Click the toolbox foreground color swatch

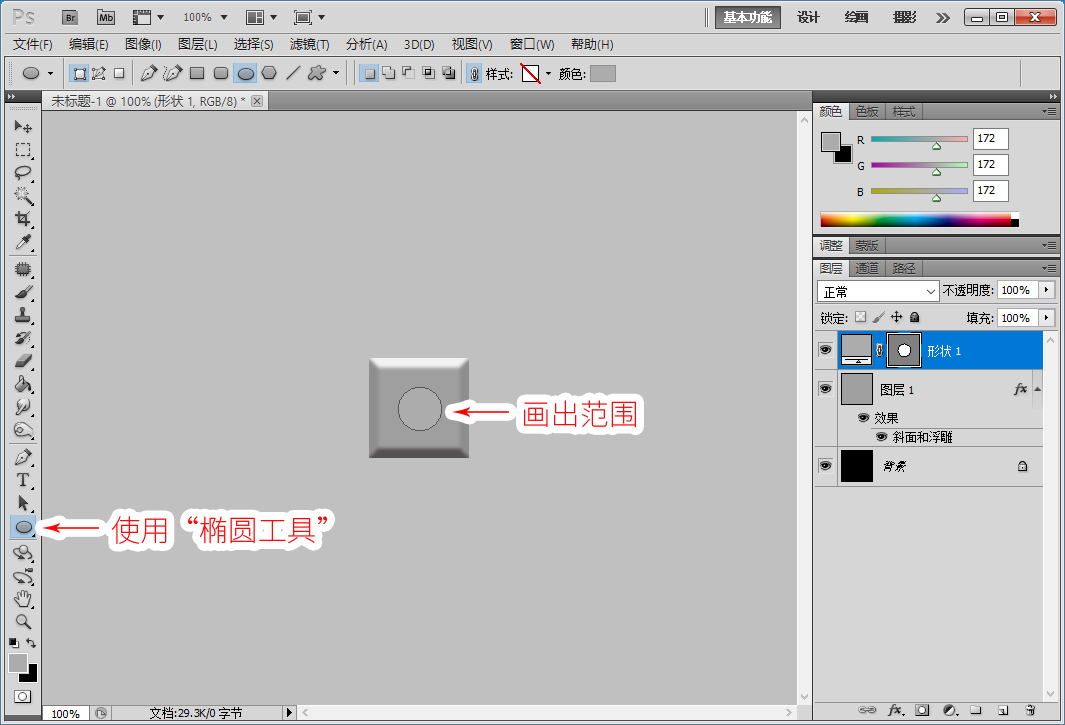coord(17,662)
